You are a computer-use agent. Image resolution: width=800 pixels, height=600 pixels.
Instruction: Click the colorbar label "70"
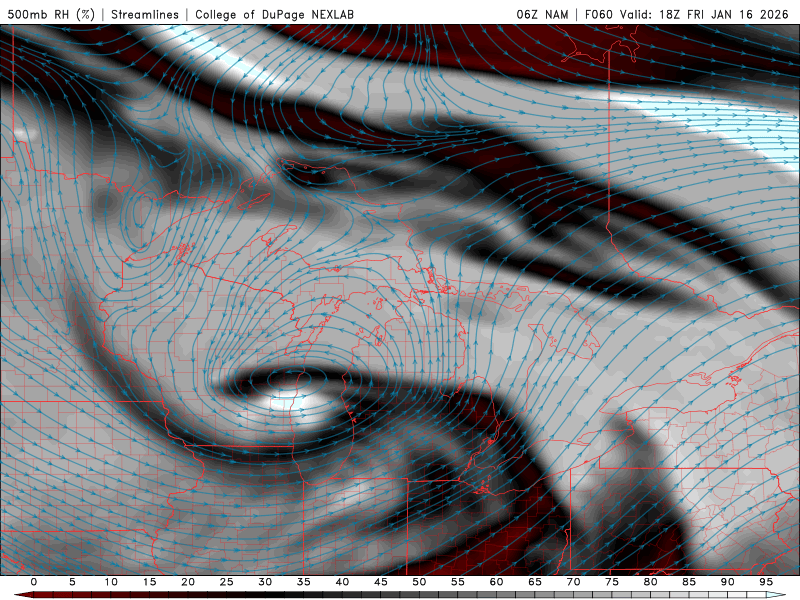[x=573, y=582]
